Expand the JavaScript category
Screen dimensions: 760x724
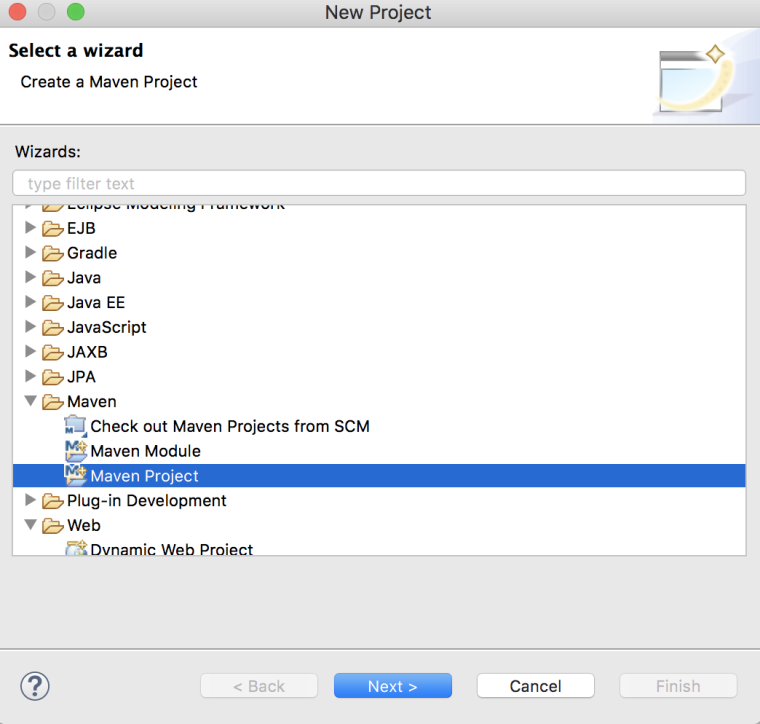tap(30, 326)
